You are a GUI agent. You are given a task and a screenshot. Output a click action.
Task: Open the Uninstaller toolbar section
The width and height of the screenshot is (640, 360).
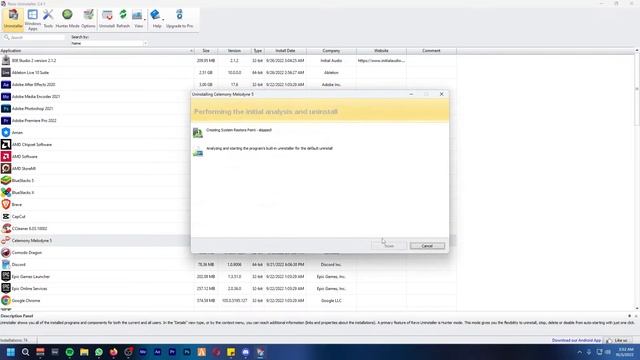coord(13,19)
